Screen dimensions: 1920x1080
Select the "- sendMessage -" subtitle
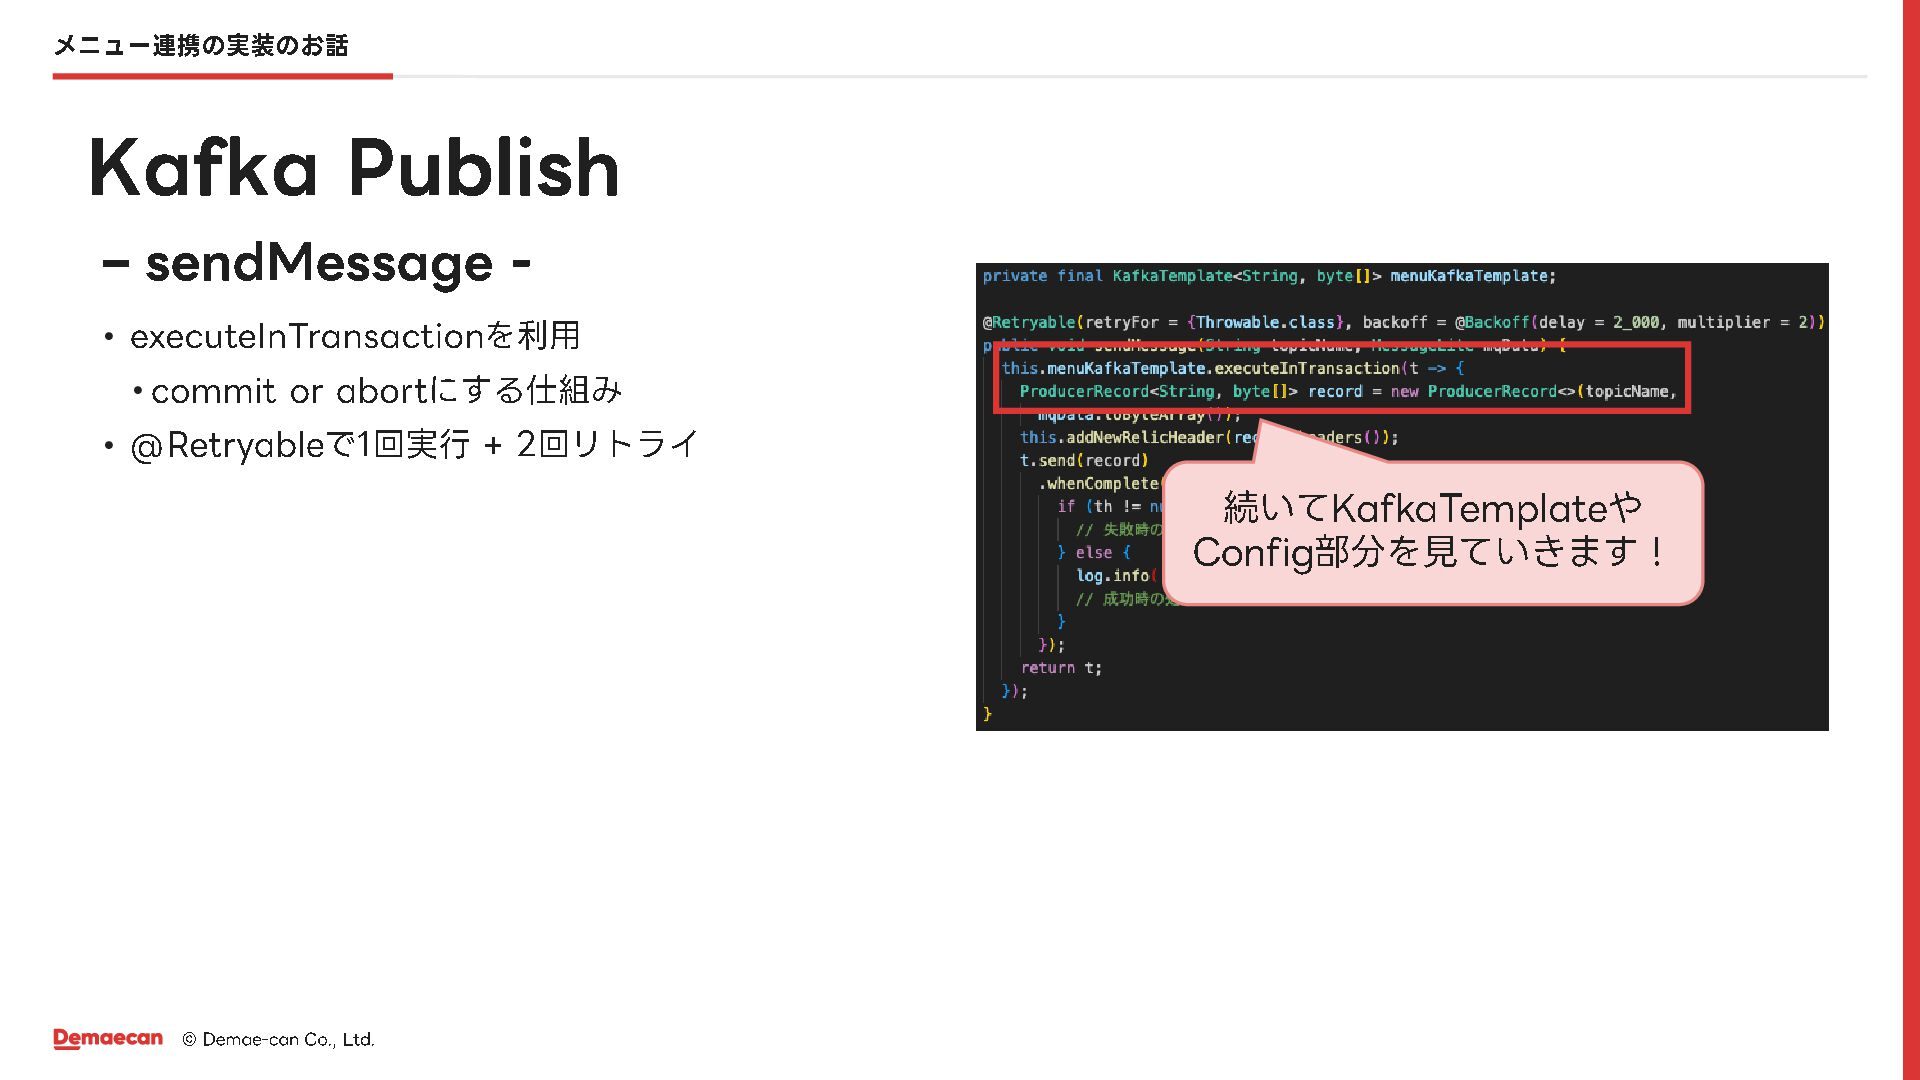tap(316, 263)
